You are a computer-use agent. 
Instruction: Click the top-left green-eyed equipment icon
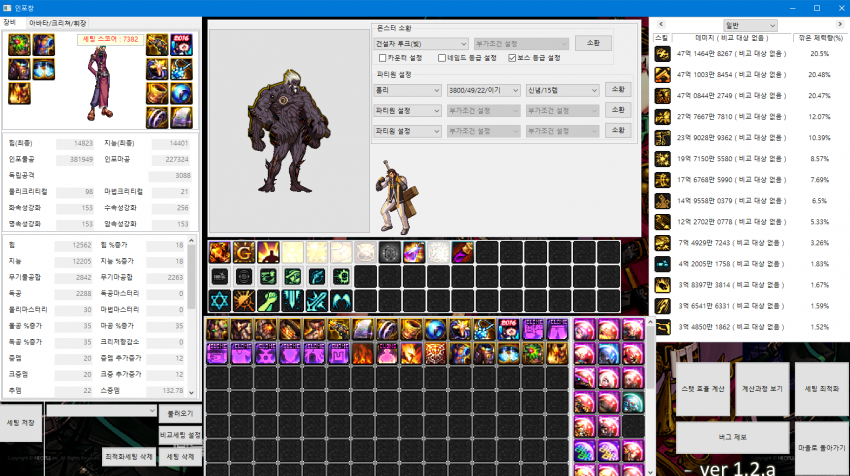click(20, 44)
